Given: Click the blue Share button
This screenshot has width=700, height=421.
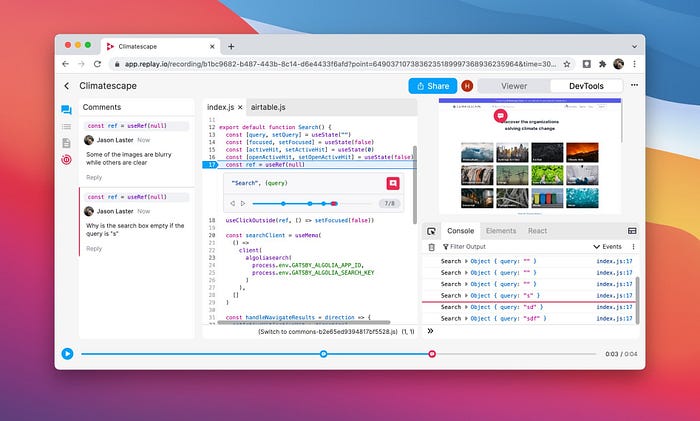Looking at the screenshot, I should [x=432, y=87].
